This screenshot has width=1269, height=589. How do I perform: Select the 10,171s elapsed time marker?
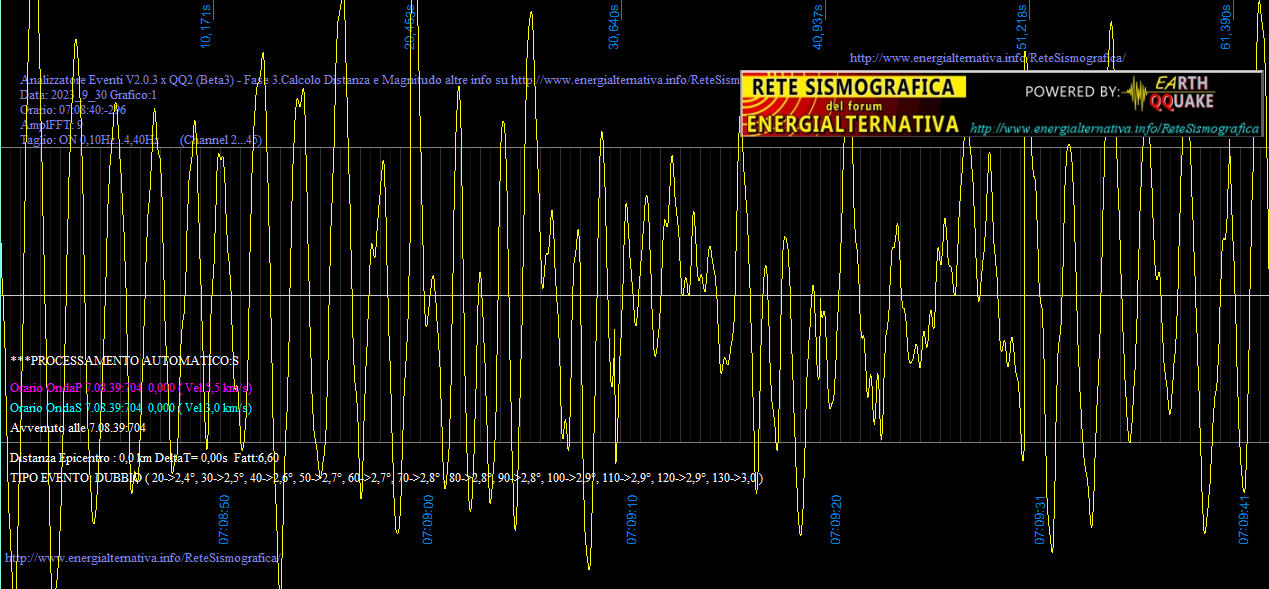point(206,27)
